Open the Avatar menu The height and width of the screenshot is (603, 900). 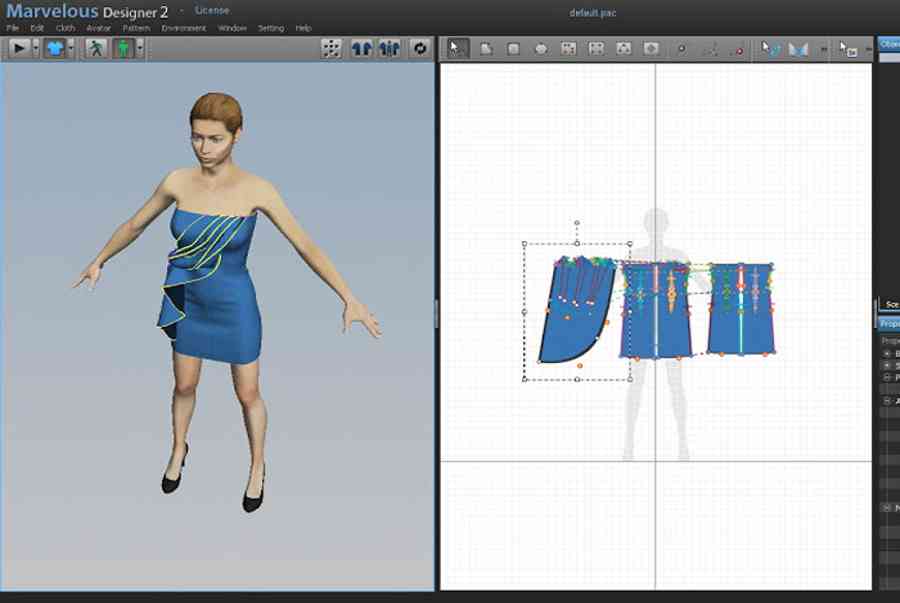click(99, 28)
